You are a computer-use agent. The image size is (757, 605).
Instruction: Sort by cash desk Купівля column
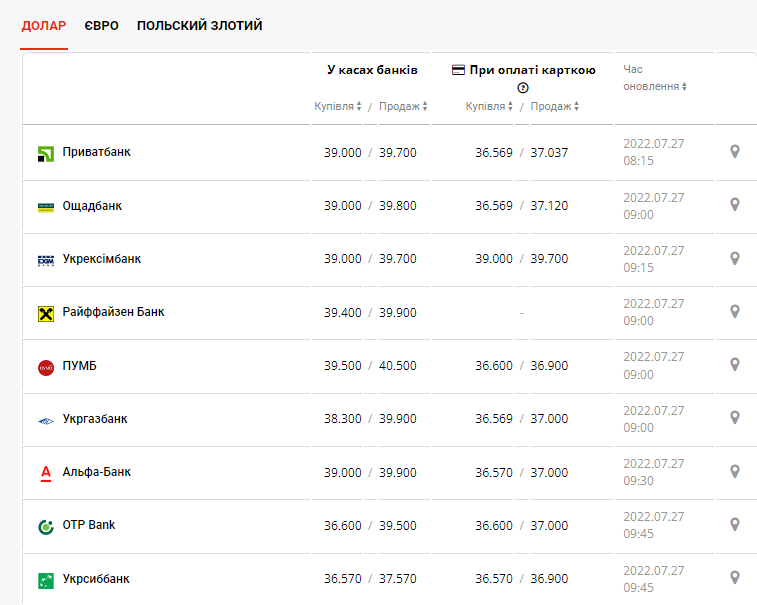coord(338,106)
